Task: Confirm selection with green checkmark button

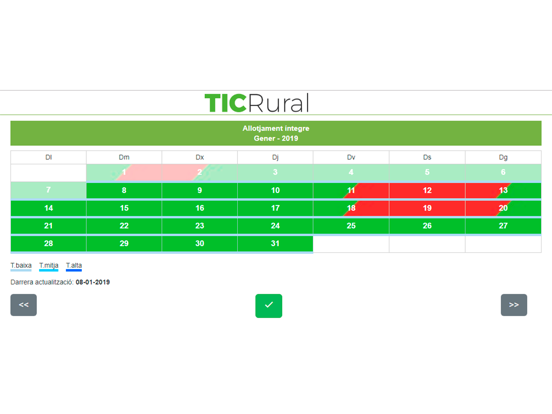Action: click(269, 306)
